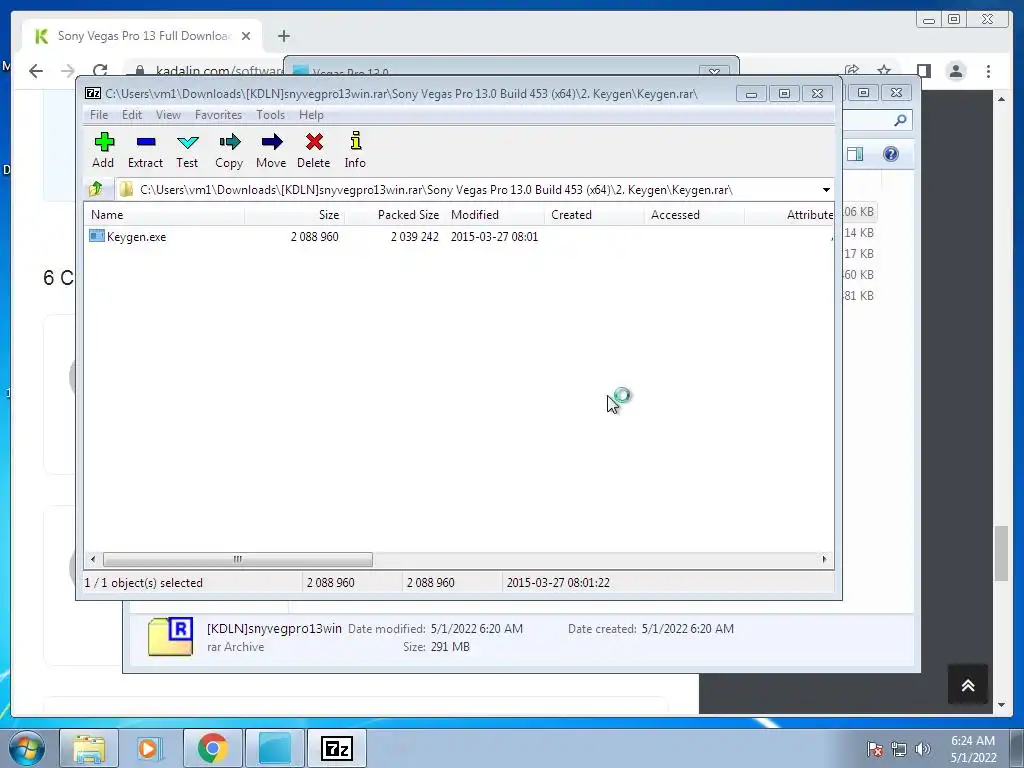Open help icon in background Explorer window

891,154
